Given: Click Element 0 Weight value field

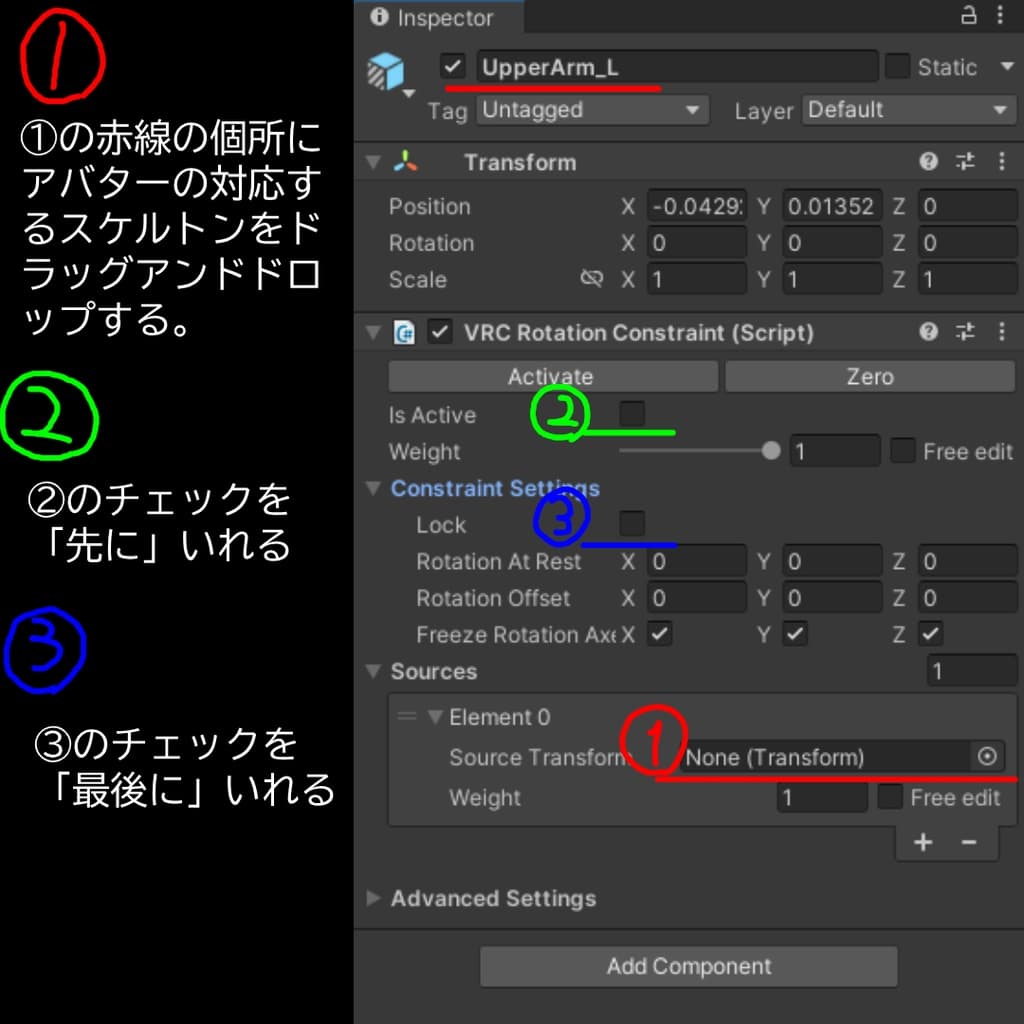Looking at the screenshot, I should coord(822,797).
